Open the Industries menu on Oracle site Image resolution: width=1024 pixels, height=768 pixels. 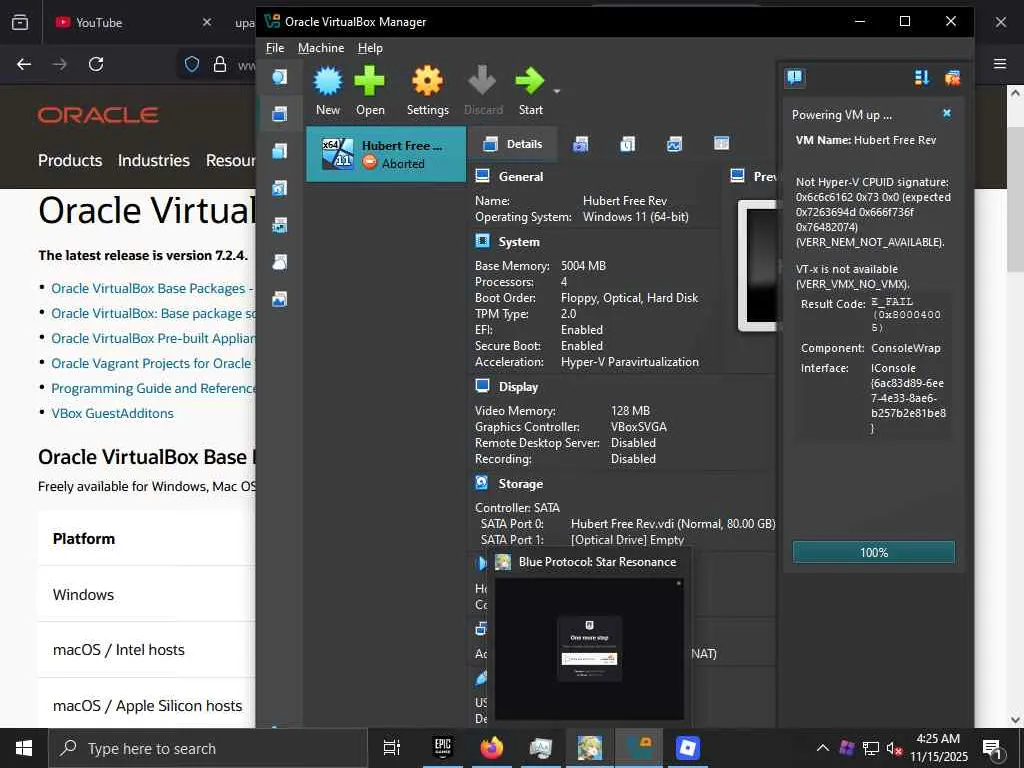[x=153, y=161]
